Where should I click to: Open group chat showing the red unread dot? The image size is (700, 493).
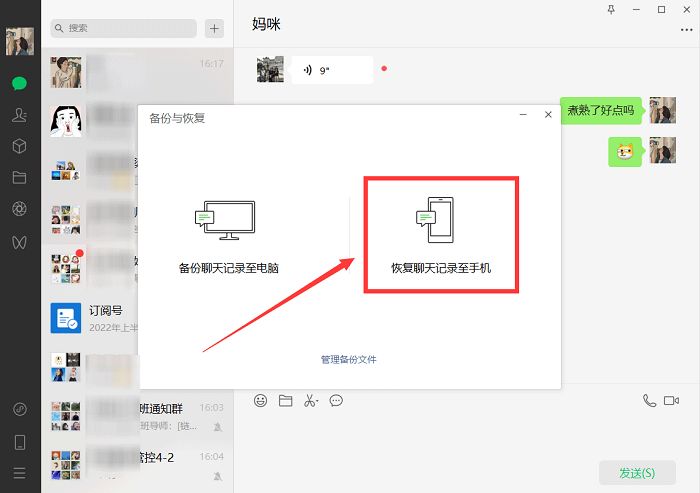90,269
